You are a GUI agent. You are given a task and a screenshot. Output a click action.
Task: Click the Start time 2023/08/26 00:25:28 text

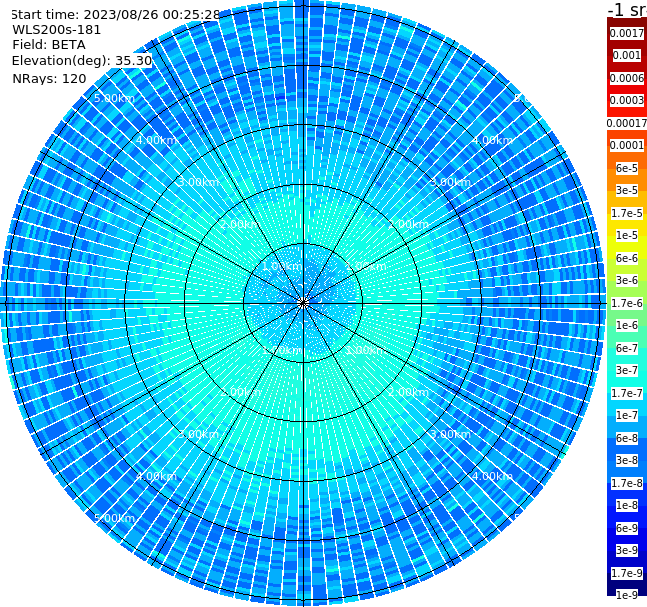click(115, 14)
